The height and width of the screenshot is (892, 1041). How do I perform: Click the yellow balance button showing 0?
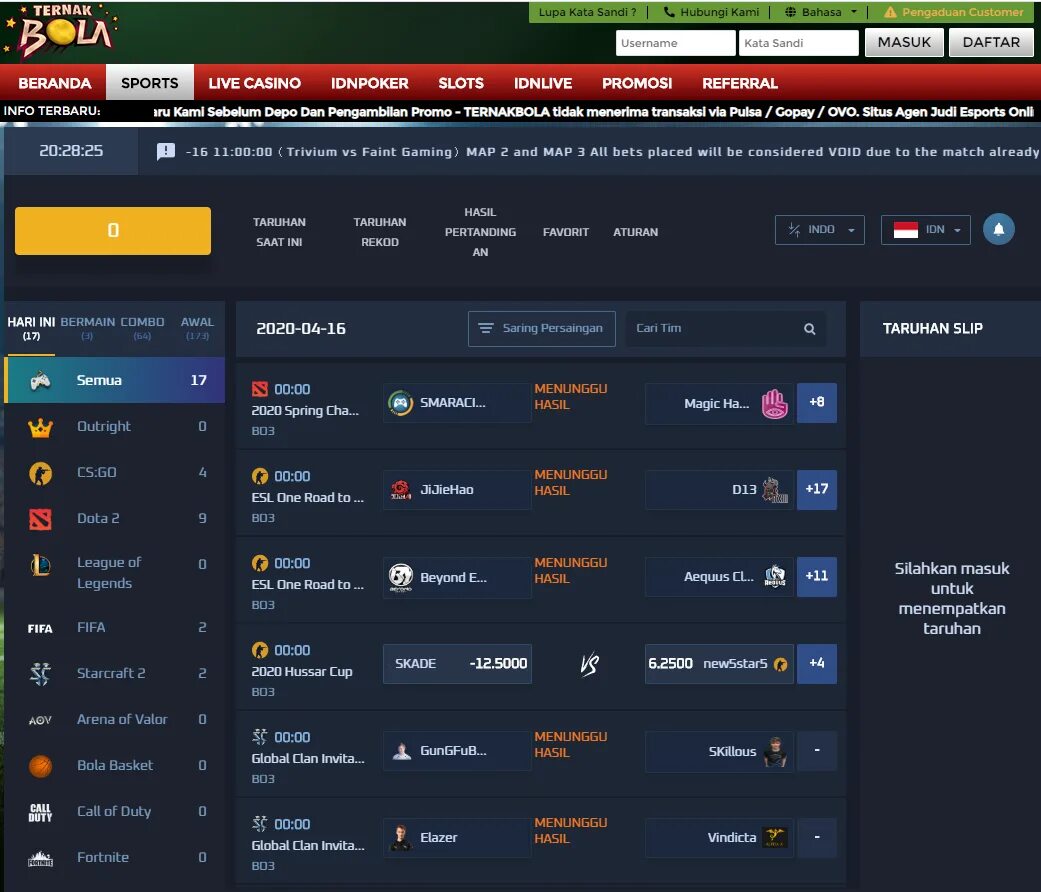(113, 230)
